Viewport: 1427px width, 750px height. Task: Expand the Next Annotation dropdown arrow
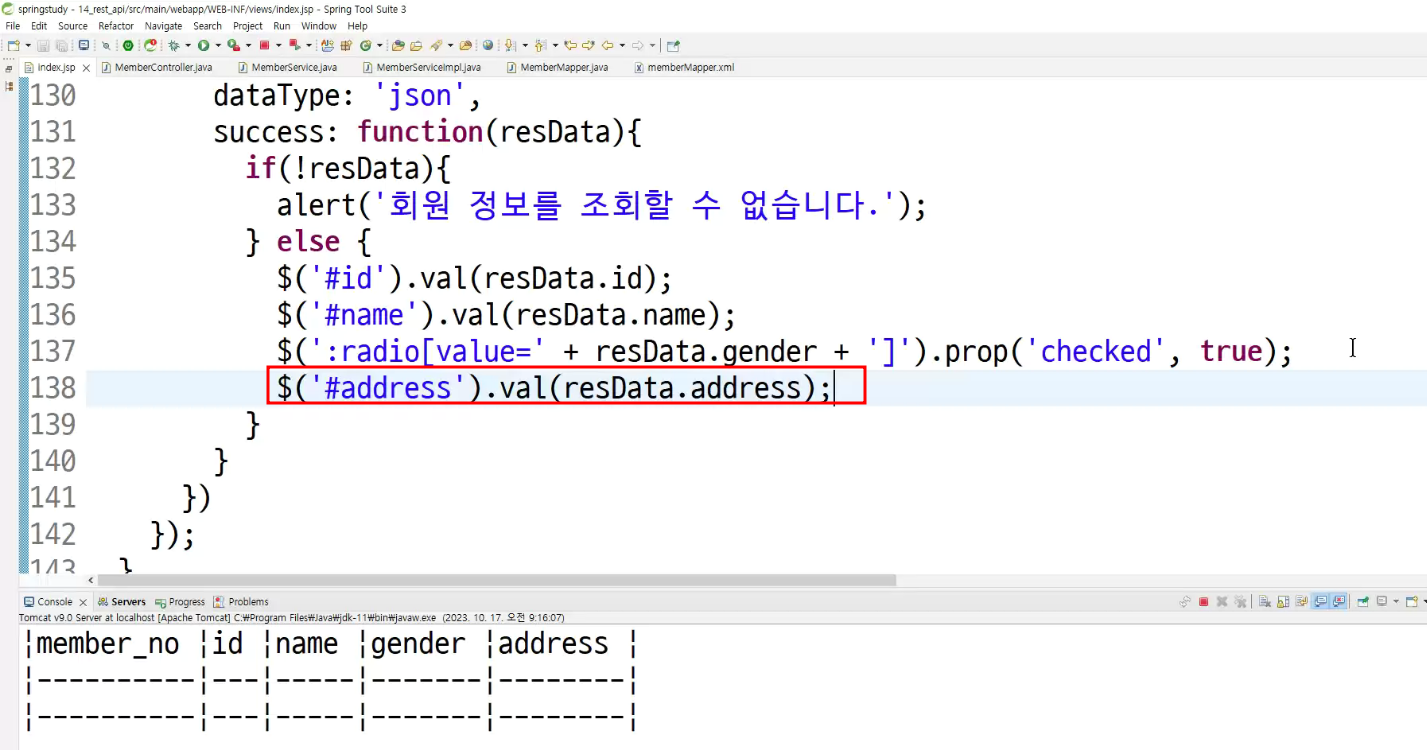[525, 45]
